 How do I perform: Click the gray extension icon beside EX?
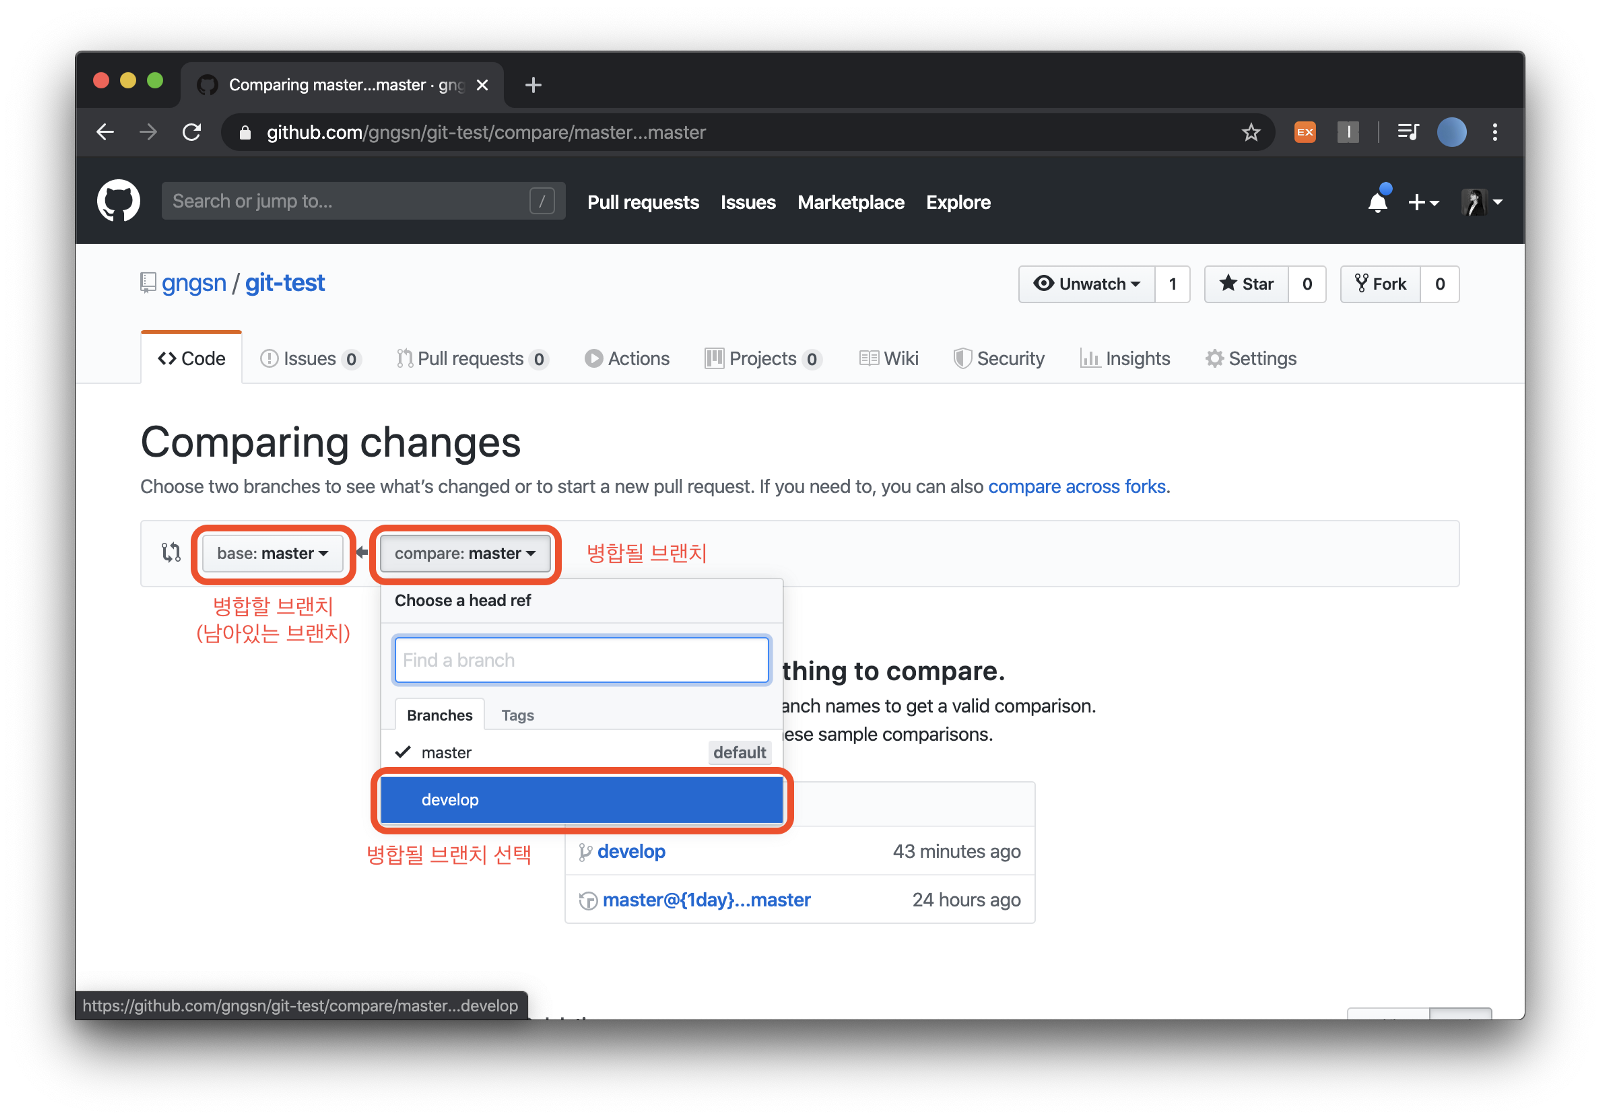1348,132
